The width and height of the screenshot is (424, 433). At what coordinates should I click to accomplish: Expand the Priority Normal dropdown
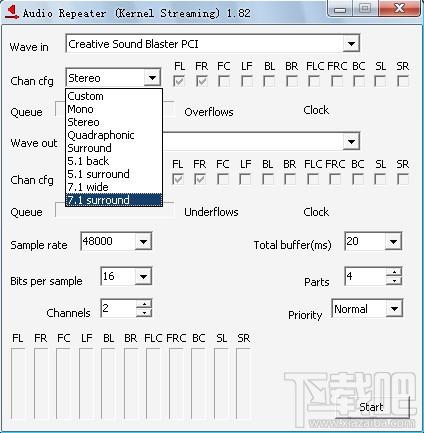tap(394, 308)
